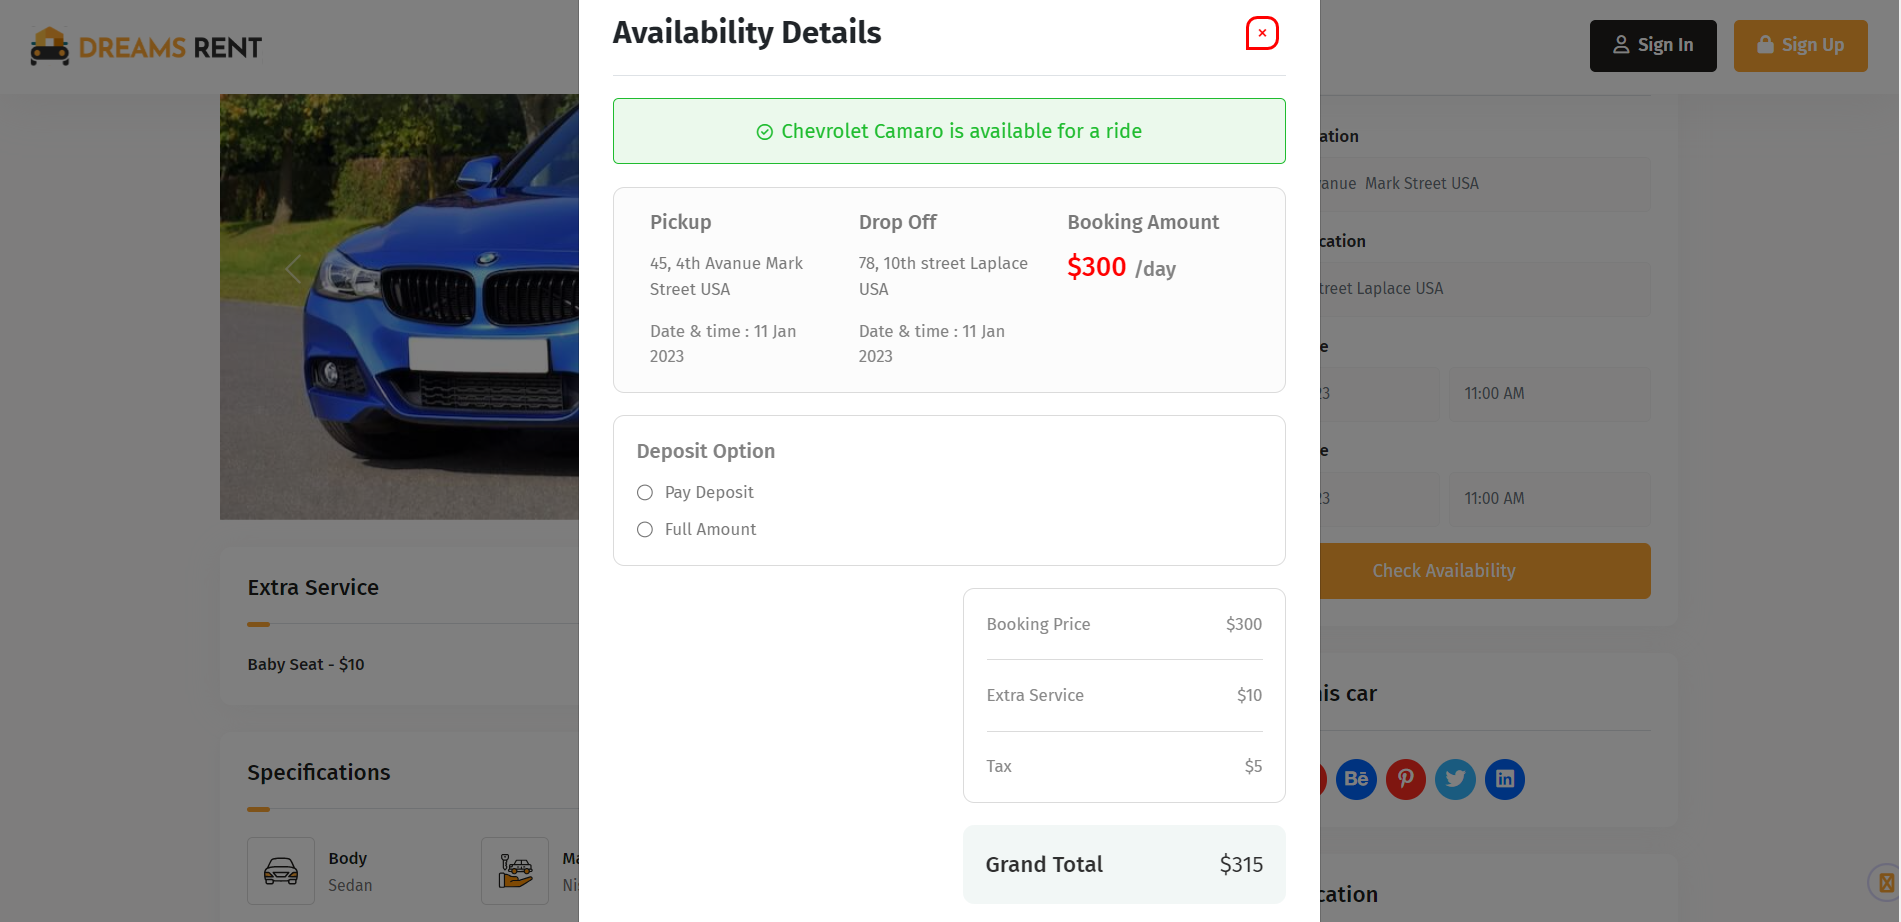Viewport: 1901px width, 922px height.
Task: Share on LinkedIn icon
Action: point(1505,779)
